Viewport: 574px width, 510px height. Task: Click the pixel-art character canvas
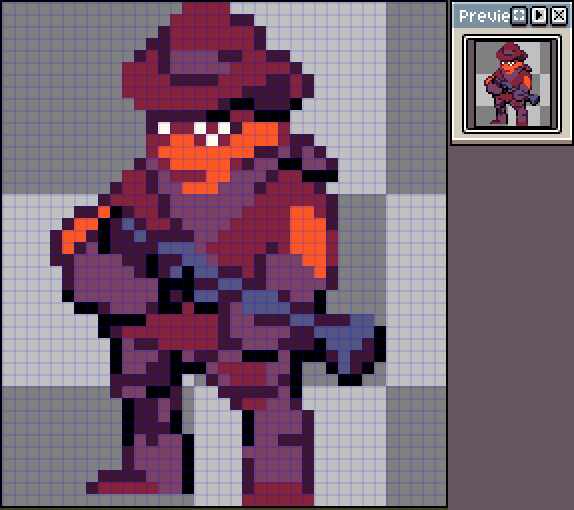[224, 254]
